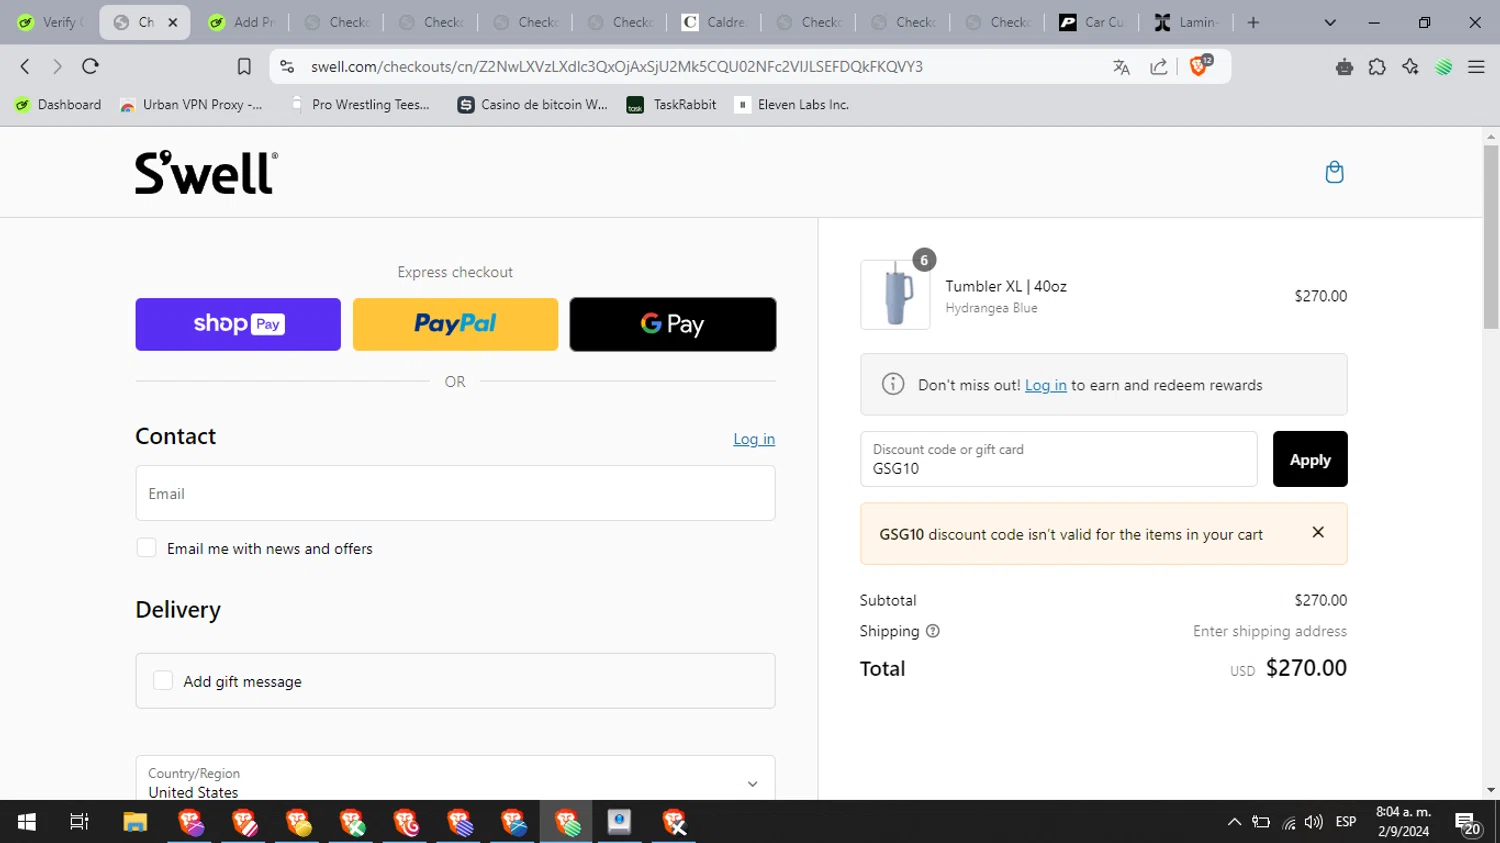
Task: Open Brave Leo AI sparkle icon
Action: 1410,67
